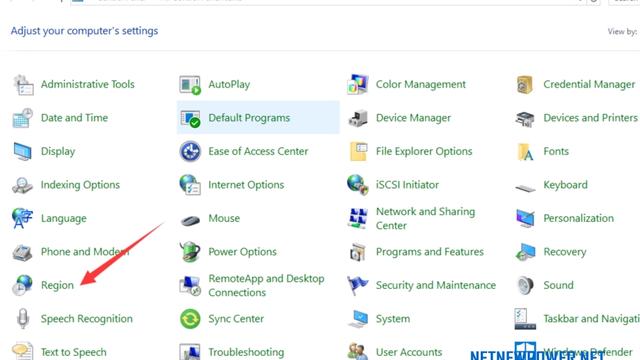Open Keyboard settings link
The width and height of the screenshot is (640, 360).
tap(566, 185)
